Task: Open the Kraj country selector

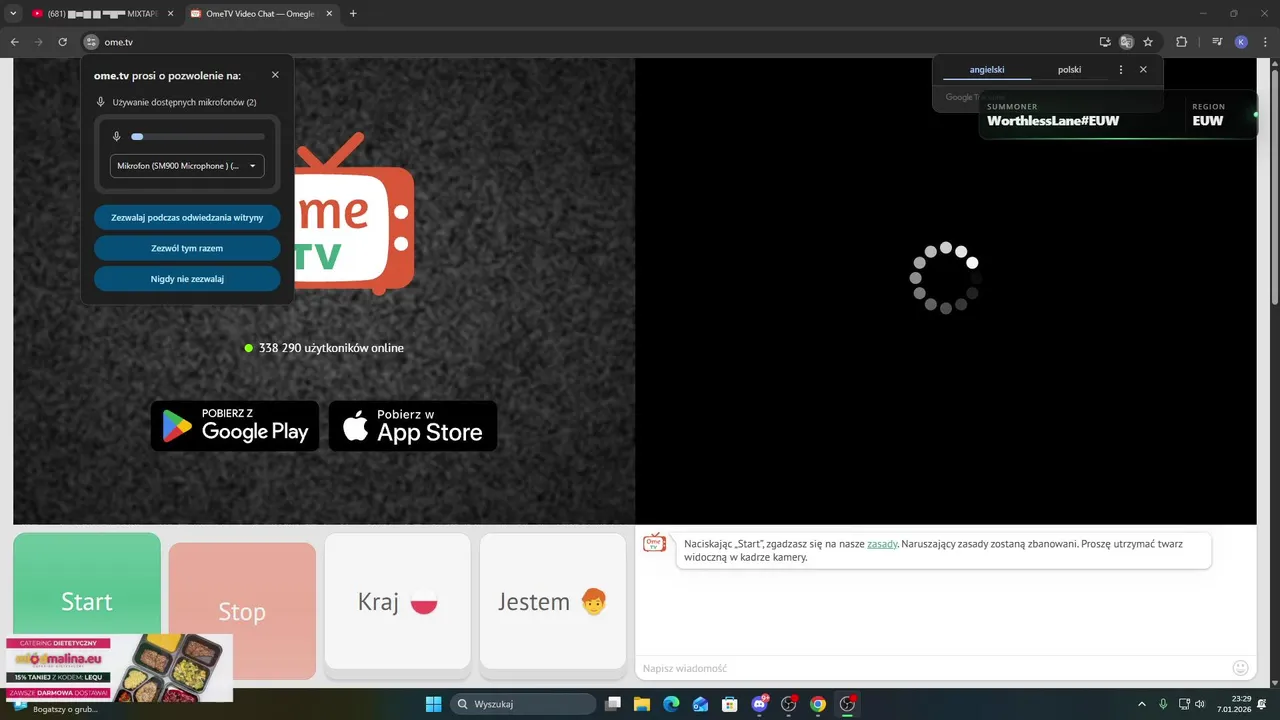Action: (x=398, y=601)
